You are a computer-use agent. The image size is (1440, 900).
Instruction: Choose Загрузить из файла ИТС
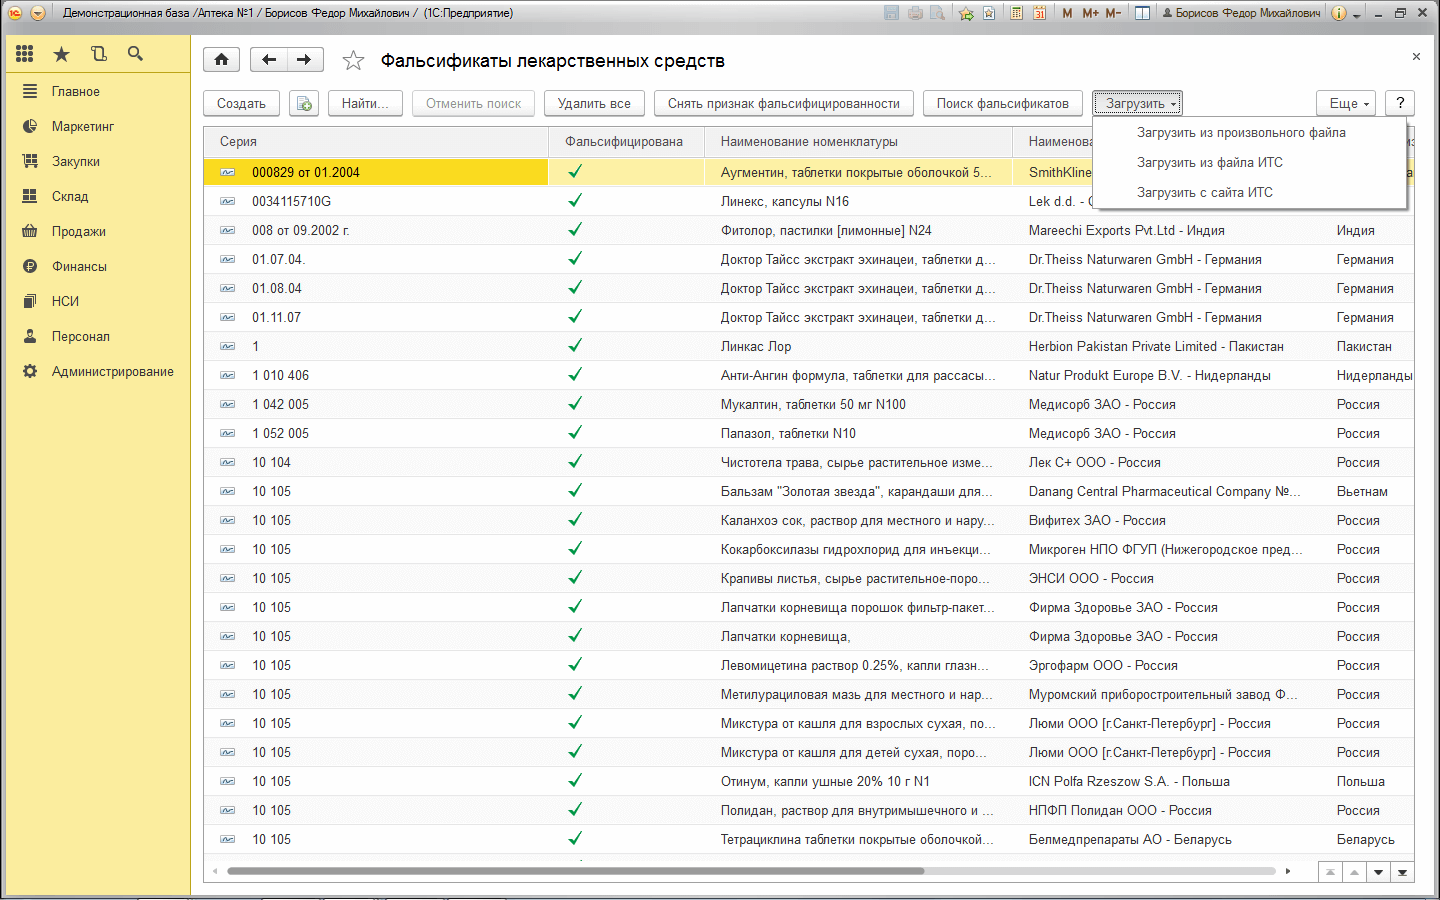coord(1209,162)
